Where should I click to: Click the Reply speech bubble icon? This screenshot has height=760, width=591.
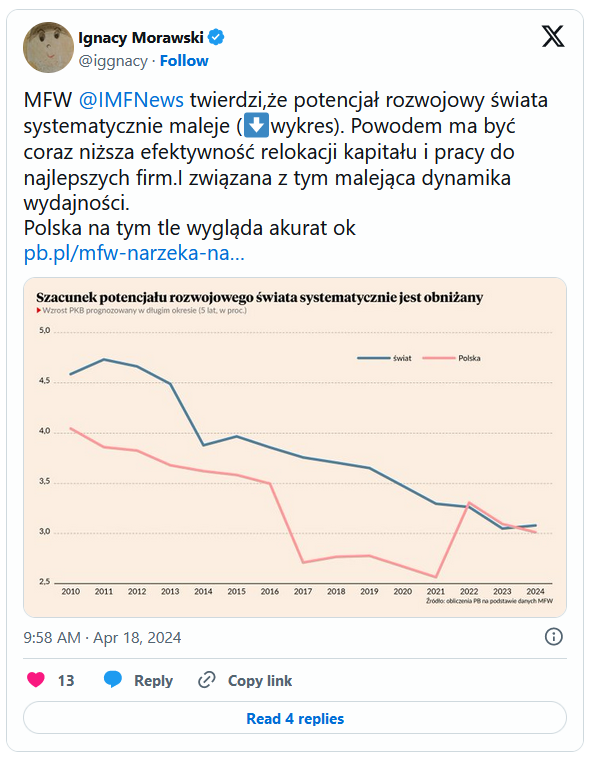pyautogui.click(x=113, y=680)
